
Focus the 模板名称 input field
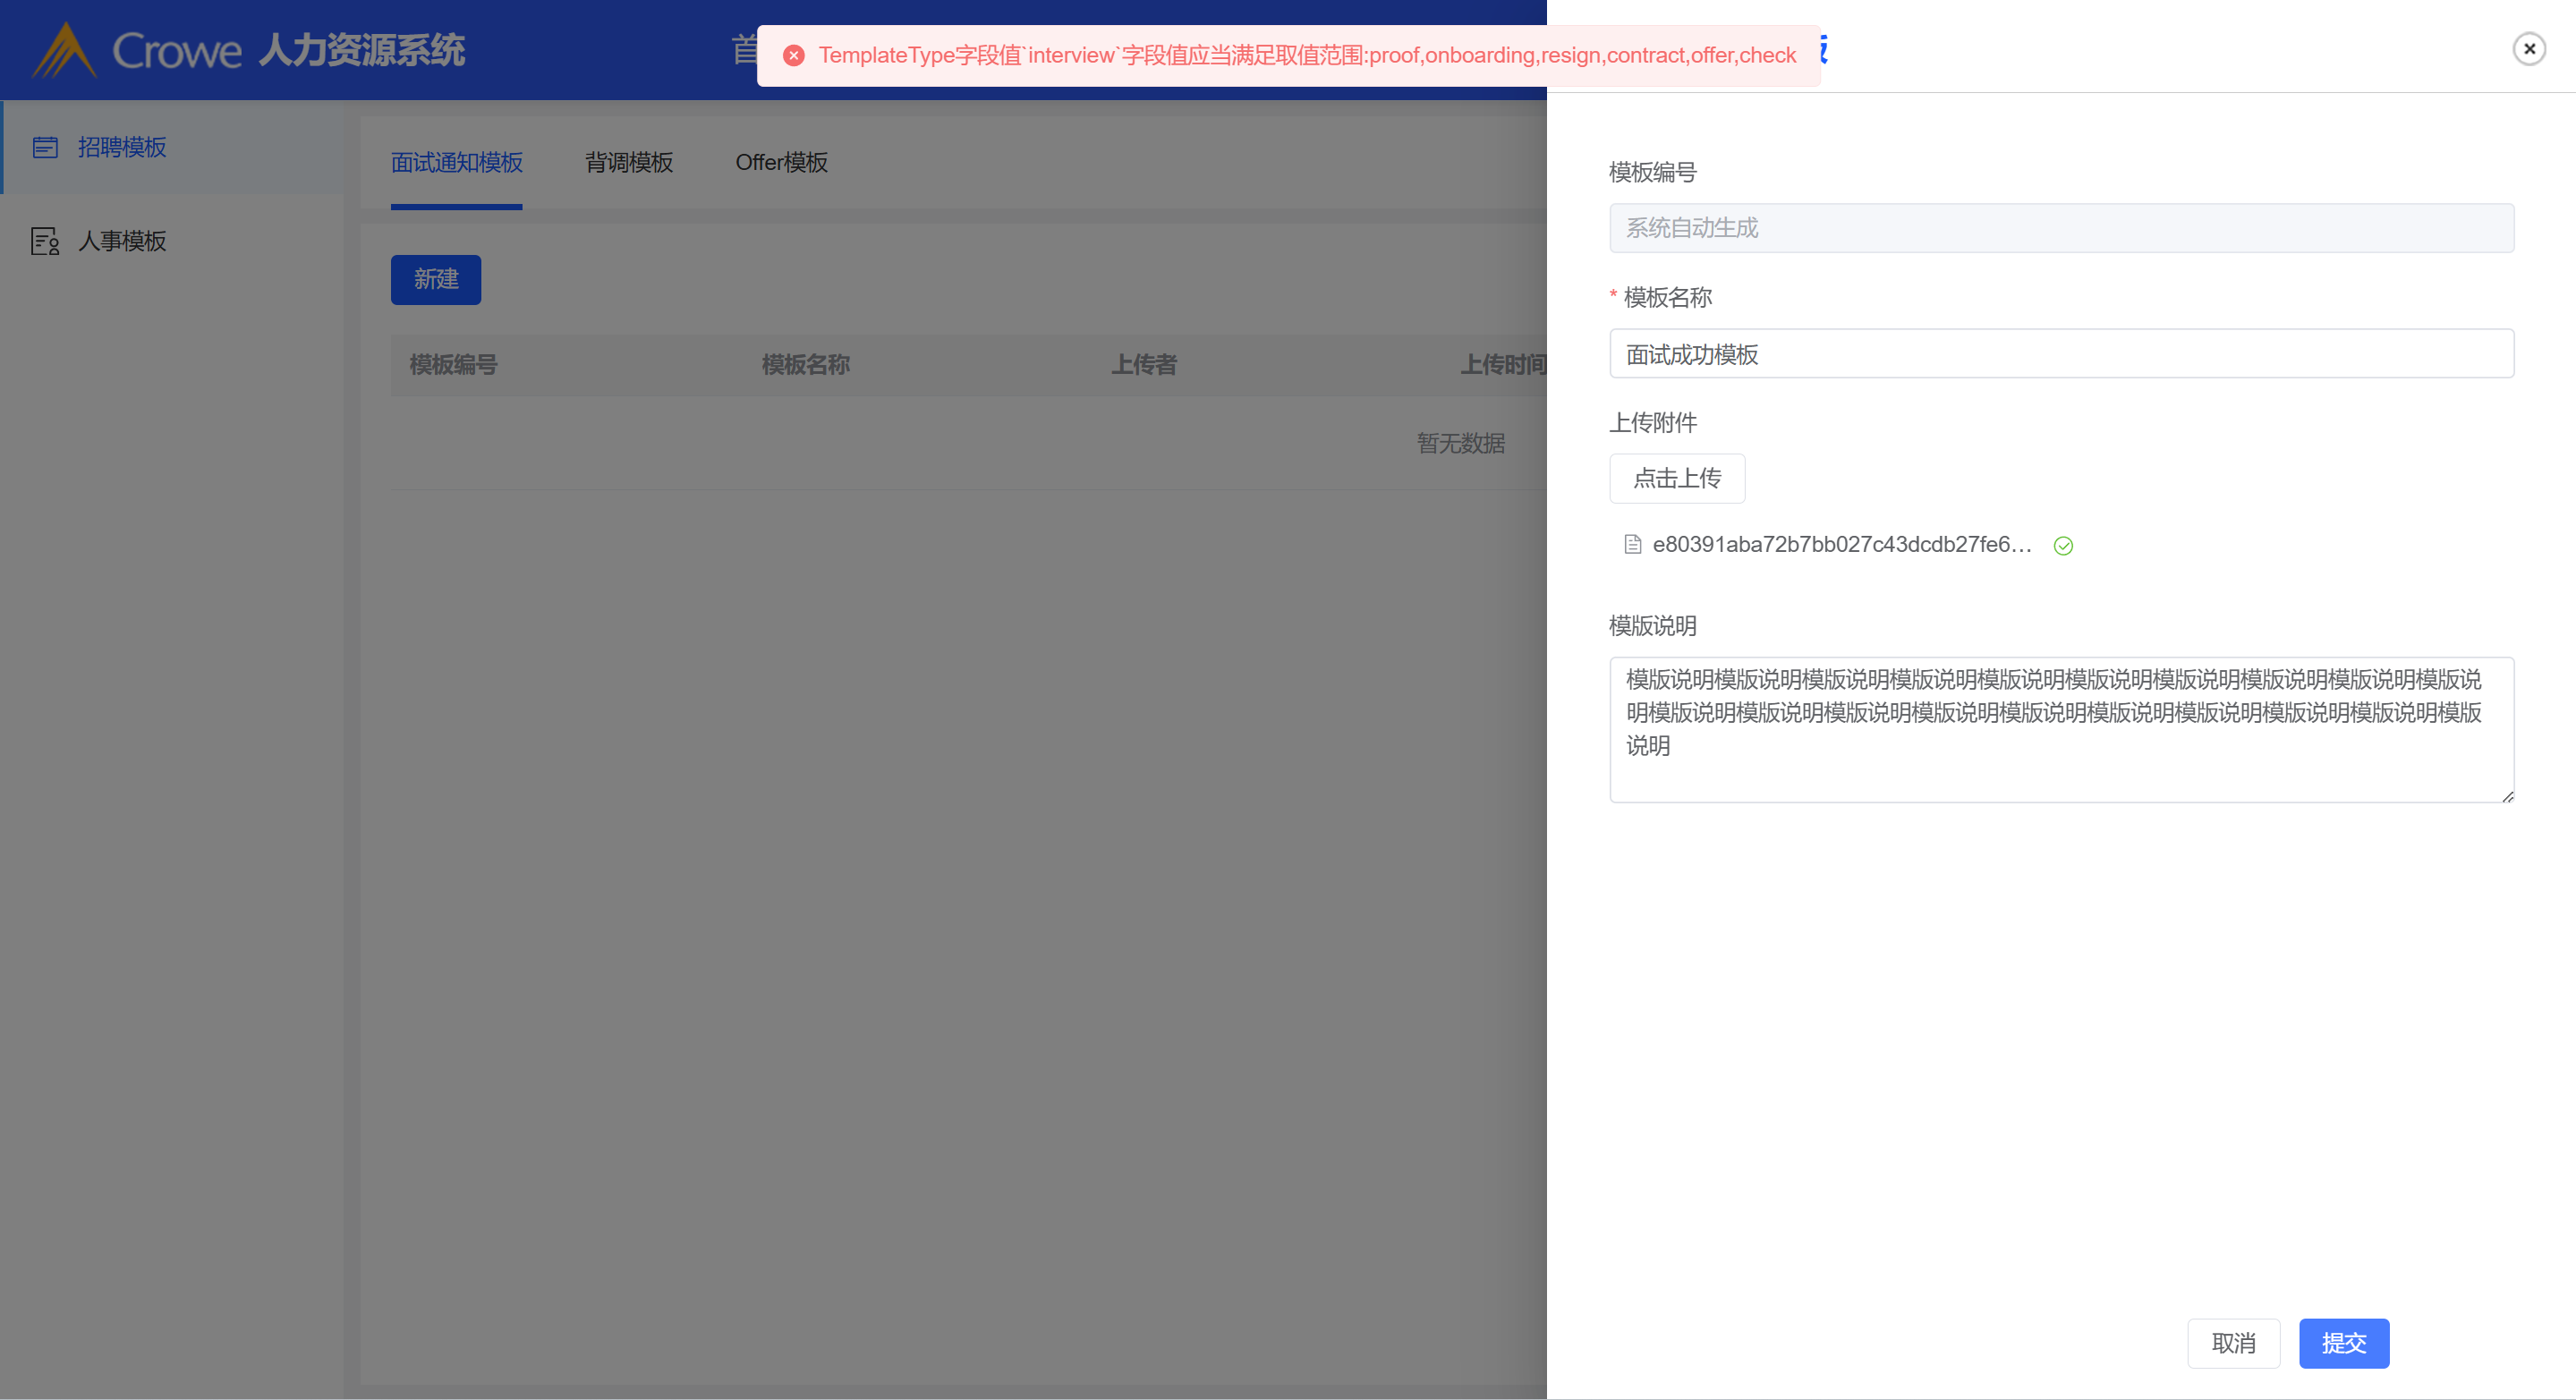click(x=2061, y=354)
